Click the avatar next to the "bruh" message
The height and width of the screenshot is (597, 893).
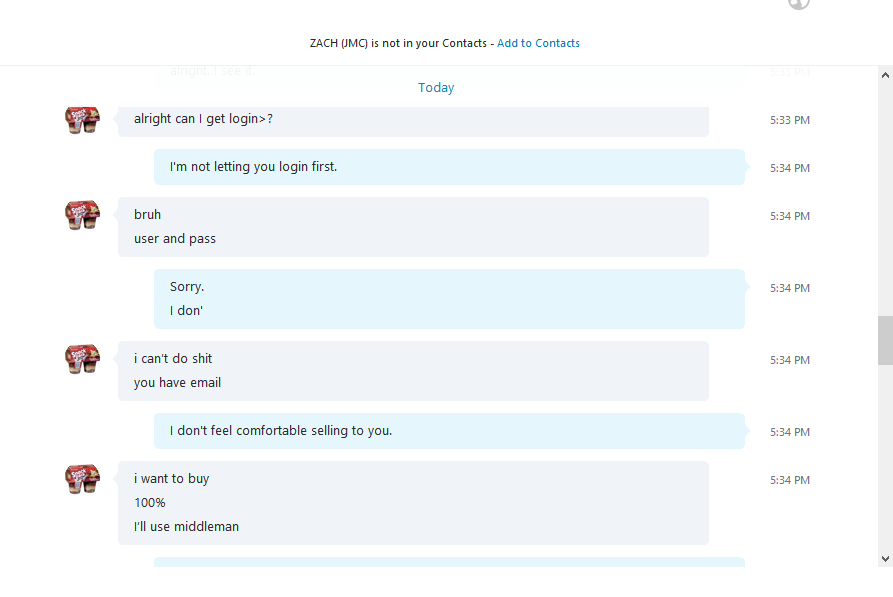click(x=83, y=215)
